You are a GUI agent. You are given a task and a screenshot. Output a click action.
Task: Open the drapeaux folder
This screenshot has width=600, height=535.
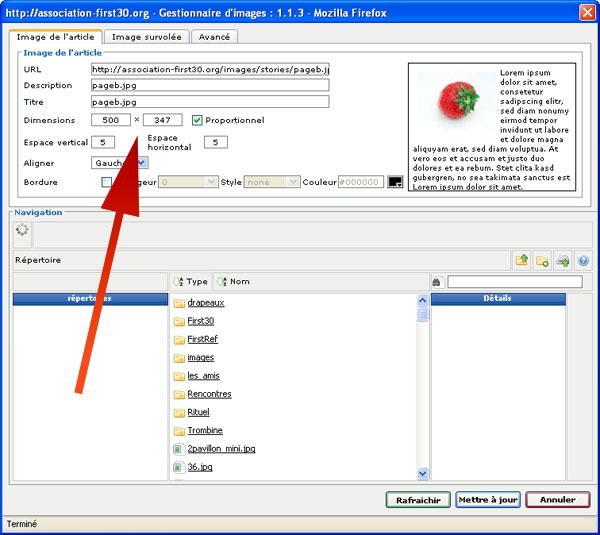pos(206,303)
